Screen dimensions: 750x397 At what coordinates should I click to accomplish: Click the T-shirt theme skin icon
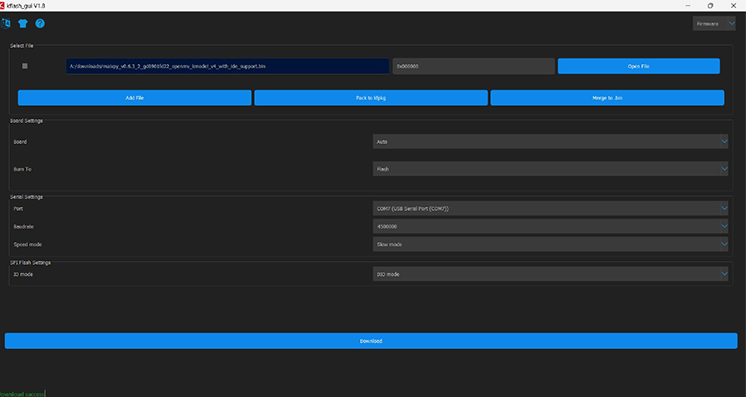(x=22, y=23)
